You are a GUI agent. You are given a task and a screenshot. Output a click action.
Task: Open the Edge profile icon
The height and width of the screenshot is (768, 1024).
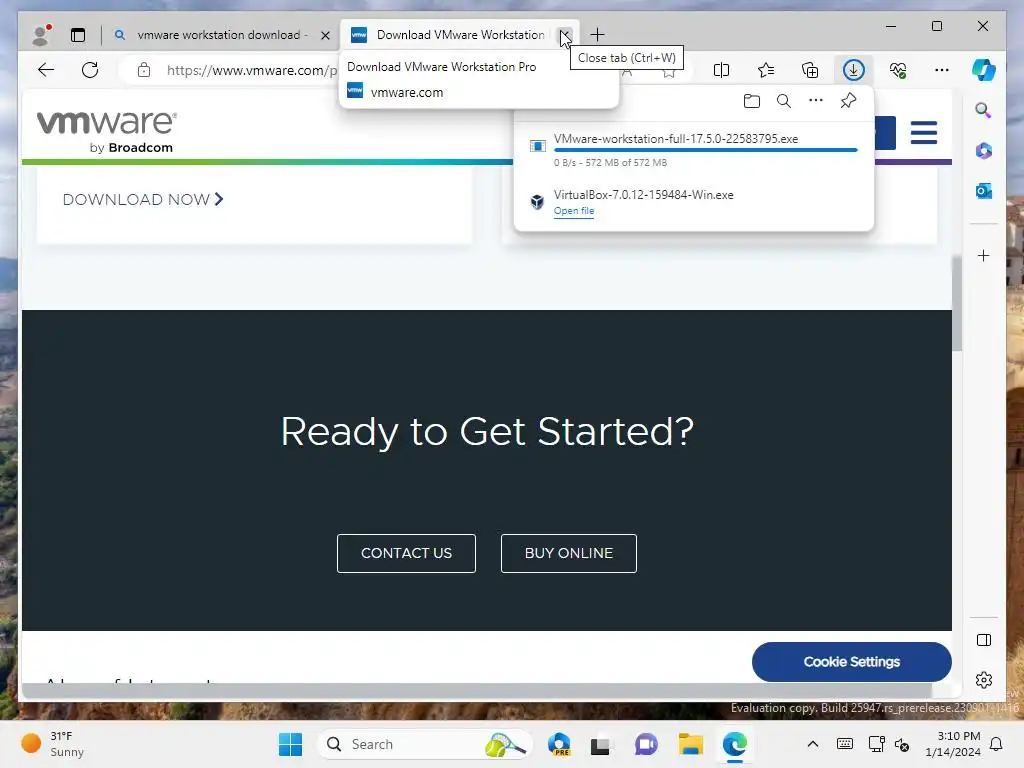[42, 35]
